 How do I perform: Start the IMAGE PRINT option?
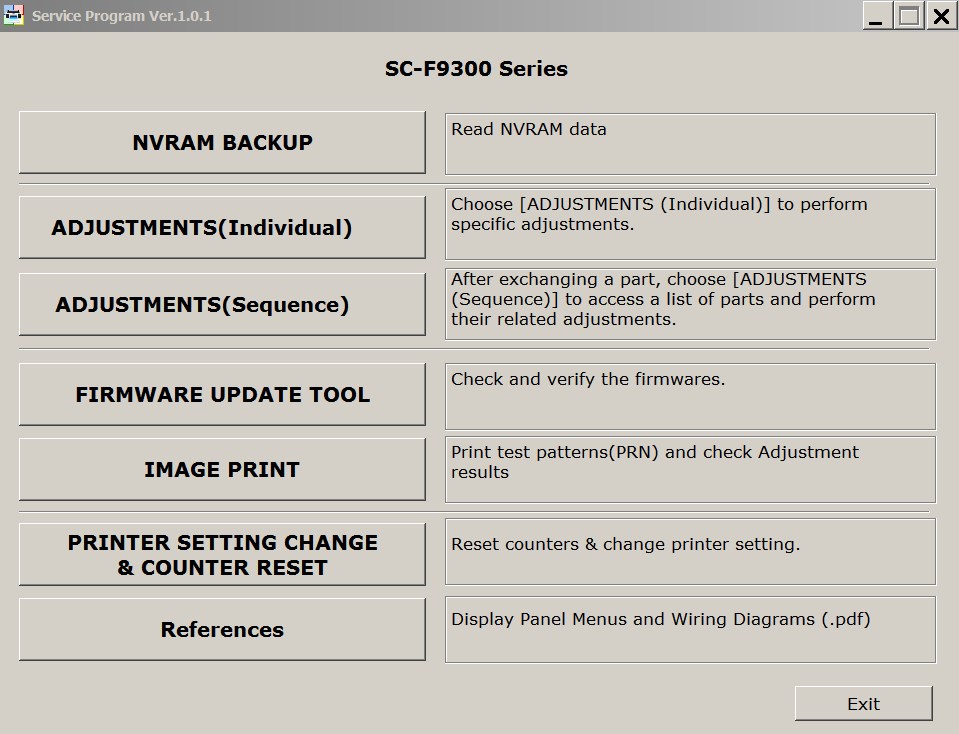pyautogui.click(x=222, y=470)
